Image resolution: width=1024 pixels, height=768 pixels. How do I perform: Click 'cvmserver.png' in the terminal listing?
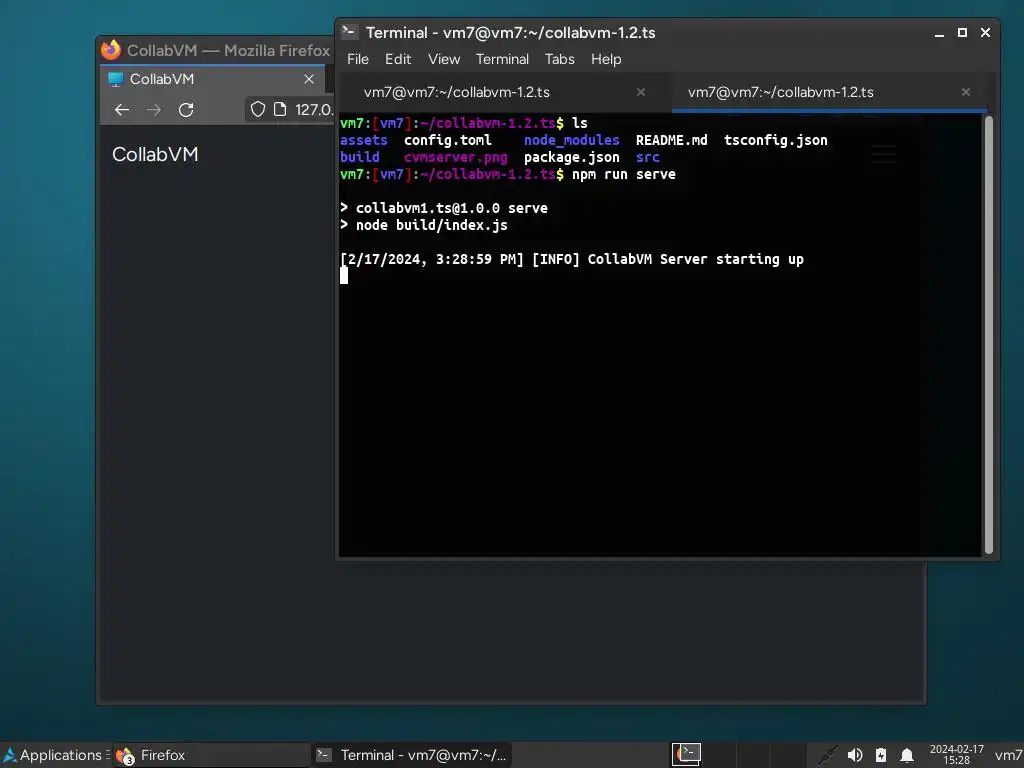(x=455, y=157)
